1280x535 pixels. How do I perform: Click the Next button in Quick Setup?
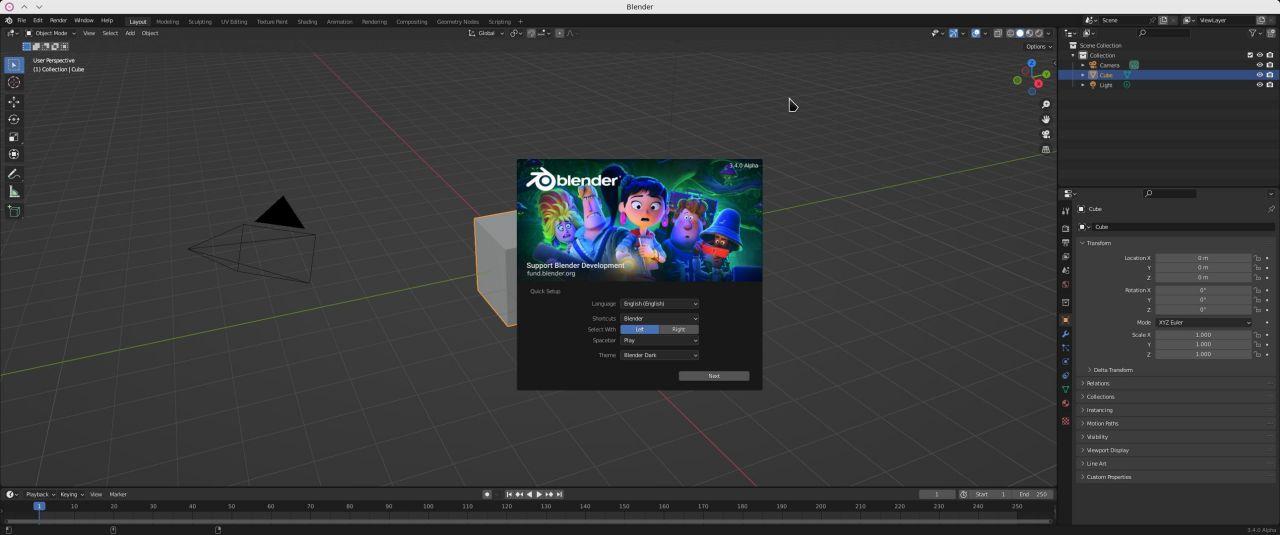(x=714, y=376)
